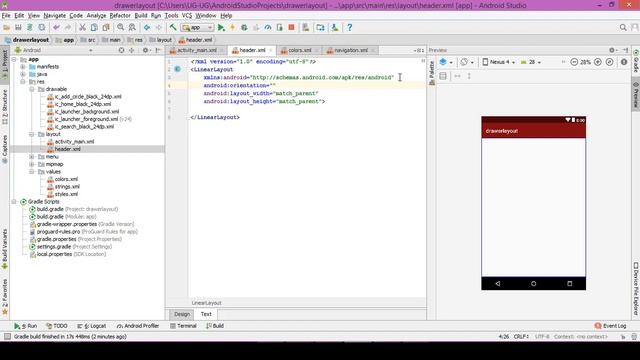Collapse the Gradle Scripts node
This screenshot has height=360, width=640.
[x=14, y=202]
